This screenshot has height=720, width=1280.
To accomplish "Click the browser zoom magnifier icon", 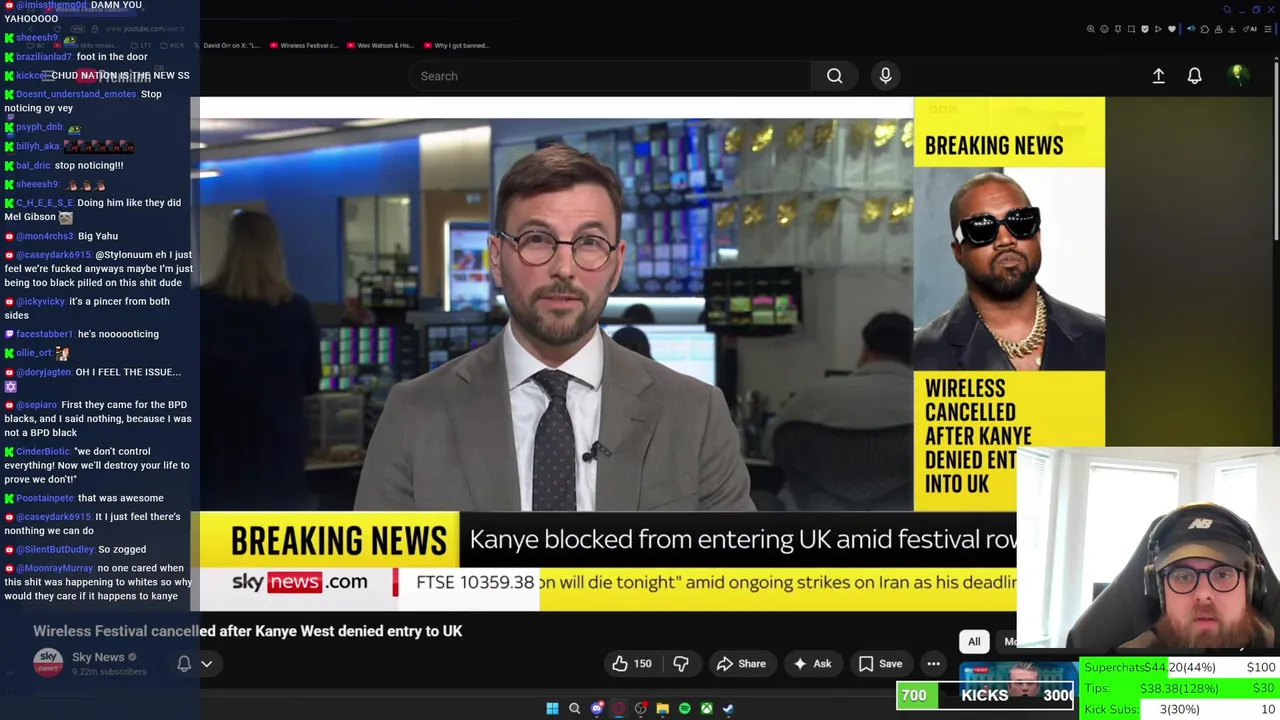I will (1091, 29).
